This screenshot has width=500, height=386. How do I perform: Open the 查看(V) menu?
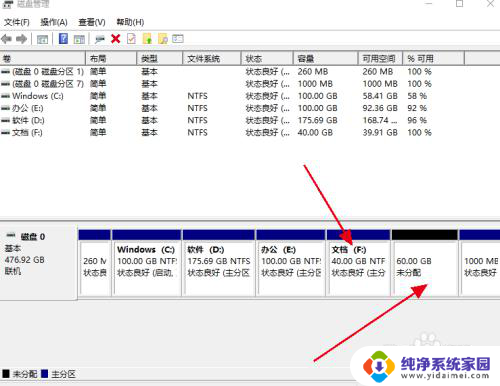[x=92, y=22]
